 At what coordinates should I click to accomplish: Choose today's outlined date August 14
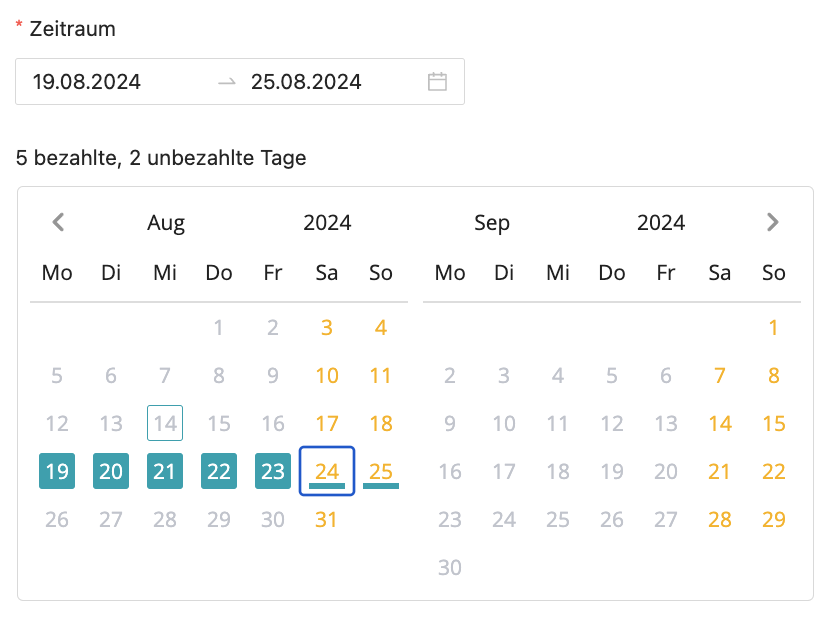[165, 423]
